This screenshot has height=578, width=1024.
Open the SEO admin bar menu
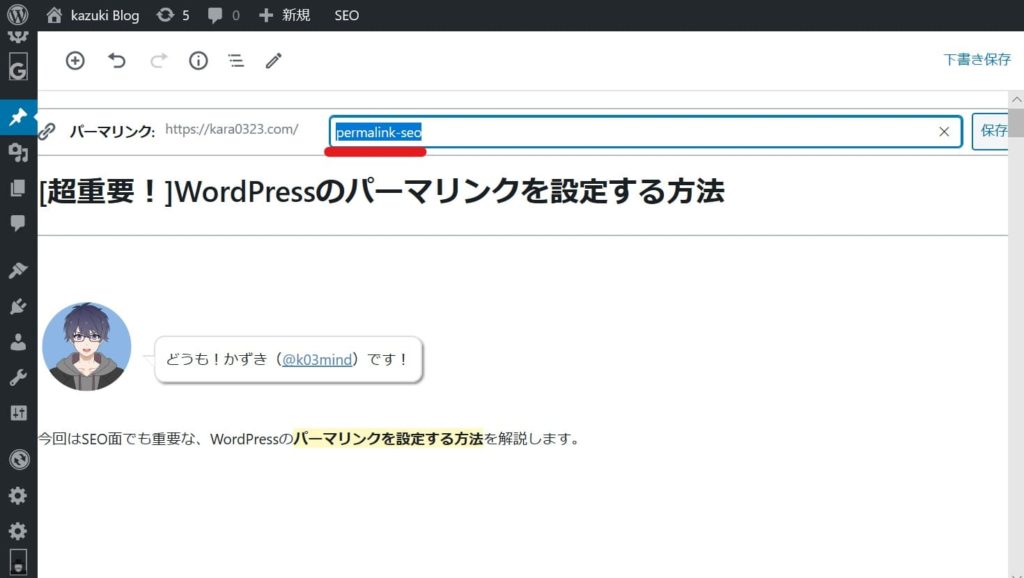tap(346, 15)
